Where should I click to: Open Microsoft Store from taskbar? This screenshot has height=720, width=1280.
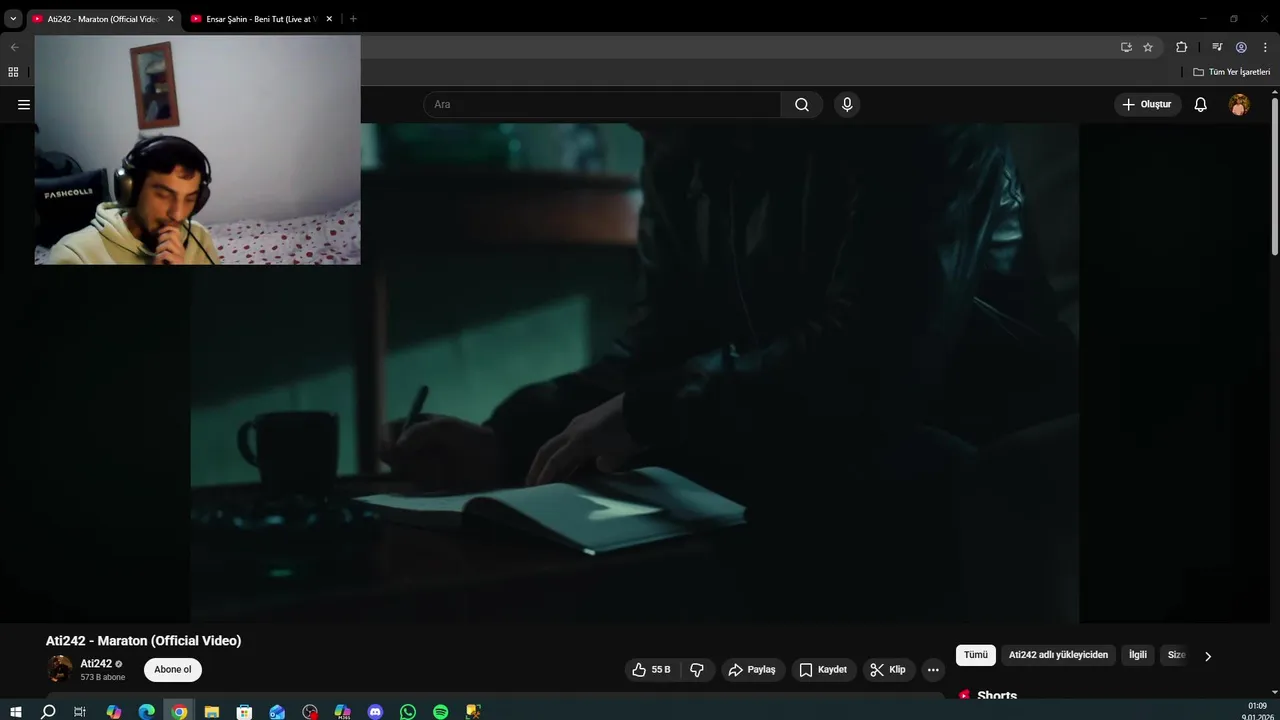[244, 712]
